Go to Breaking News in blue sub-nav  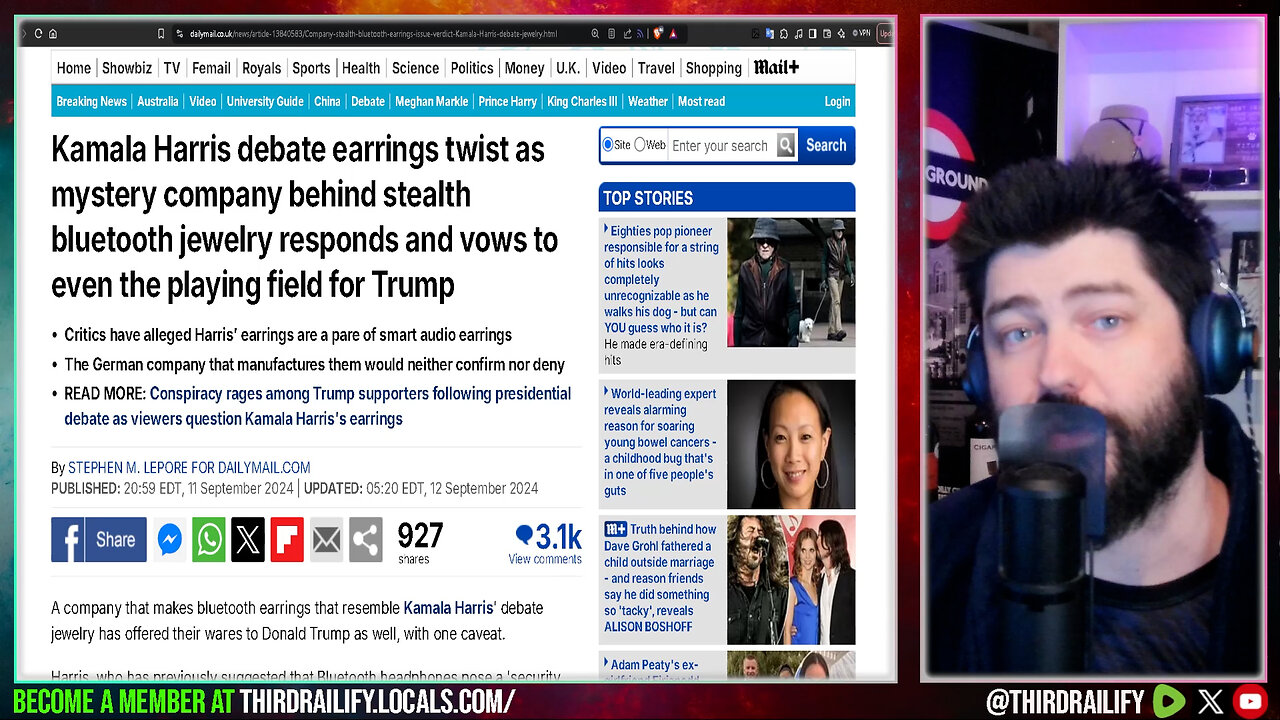pos(91,101)
